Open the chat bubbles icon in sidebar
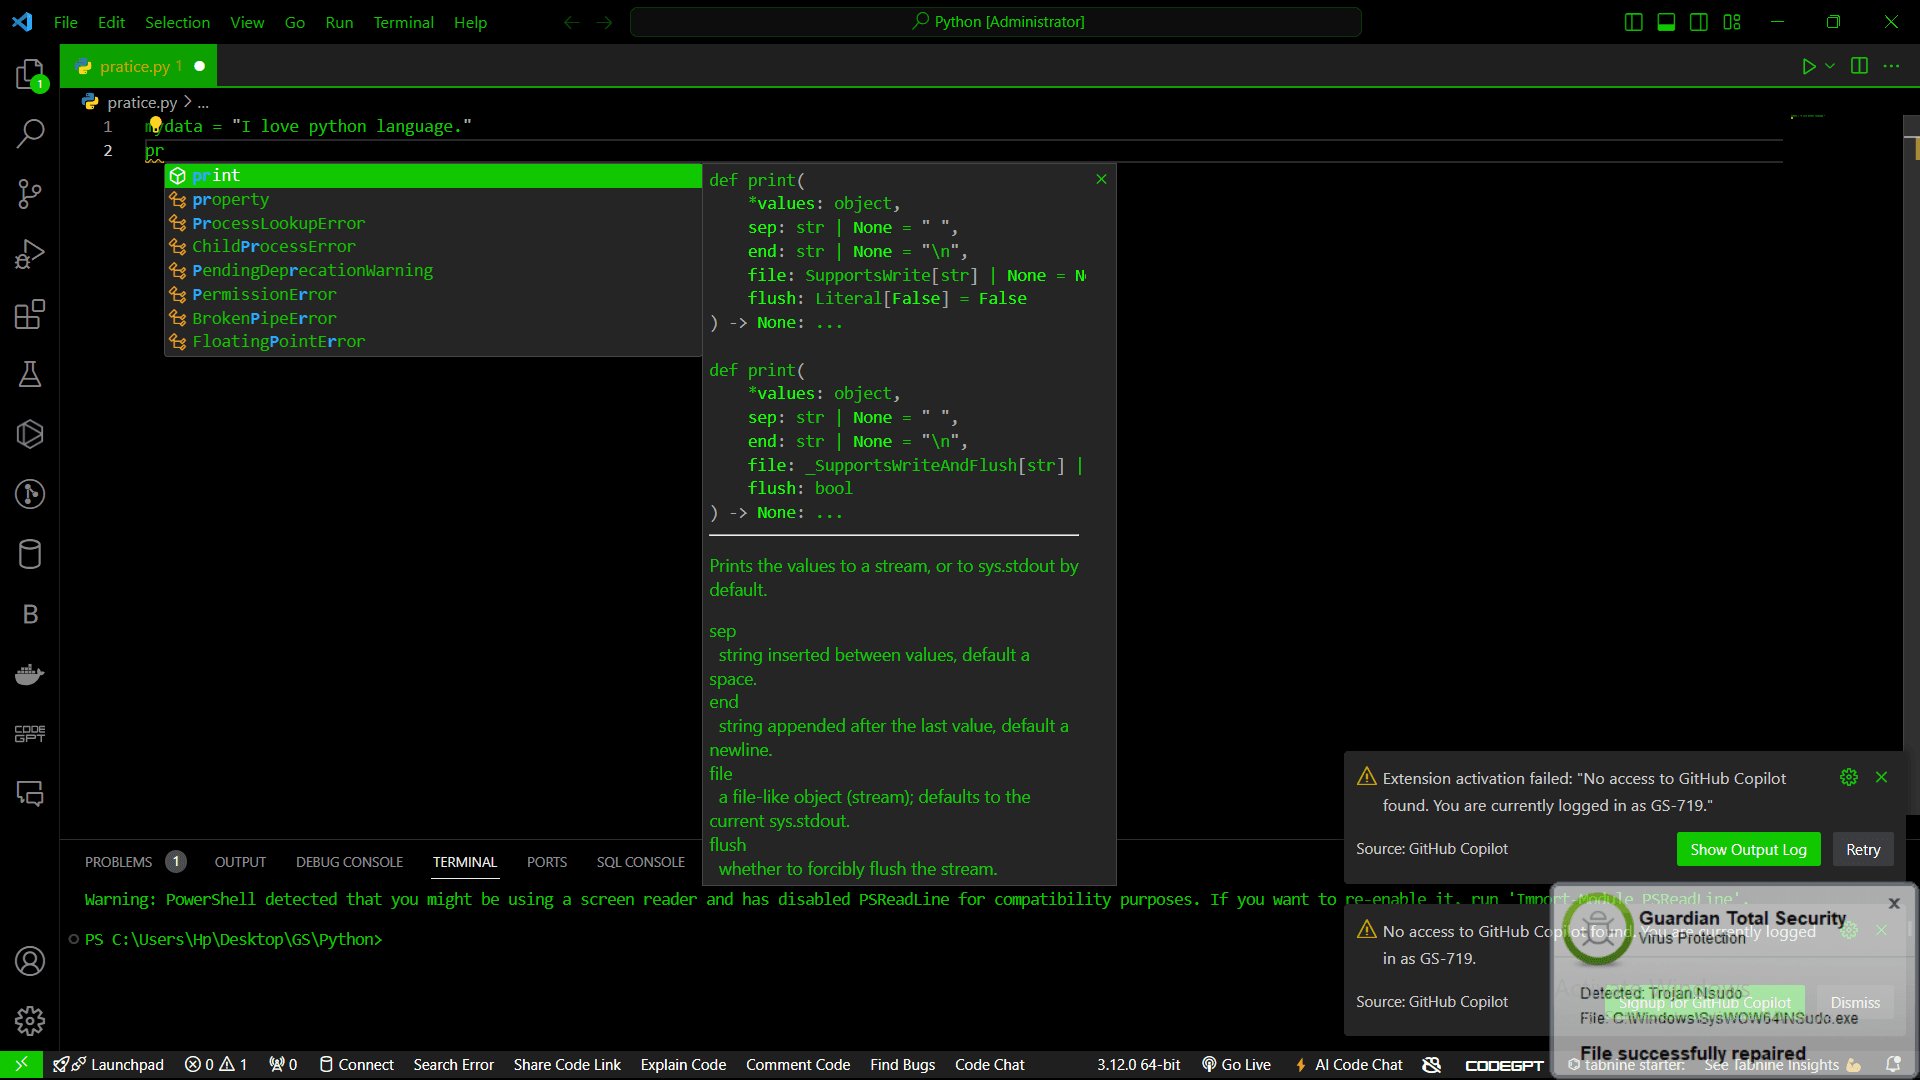1920x1080 pixels. point(30,794)
